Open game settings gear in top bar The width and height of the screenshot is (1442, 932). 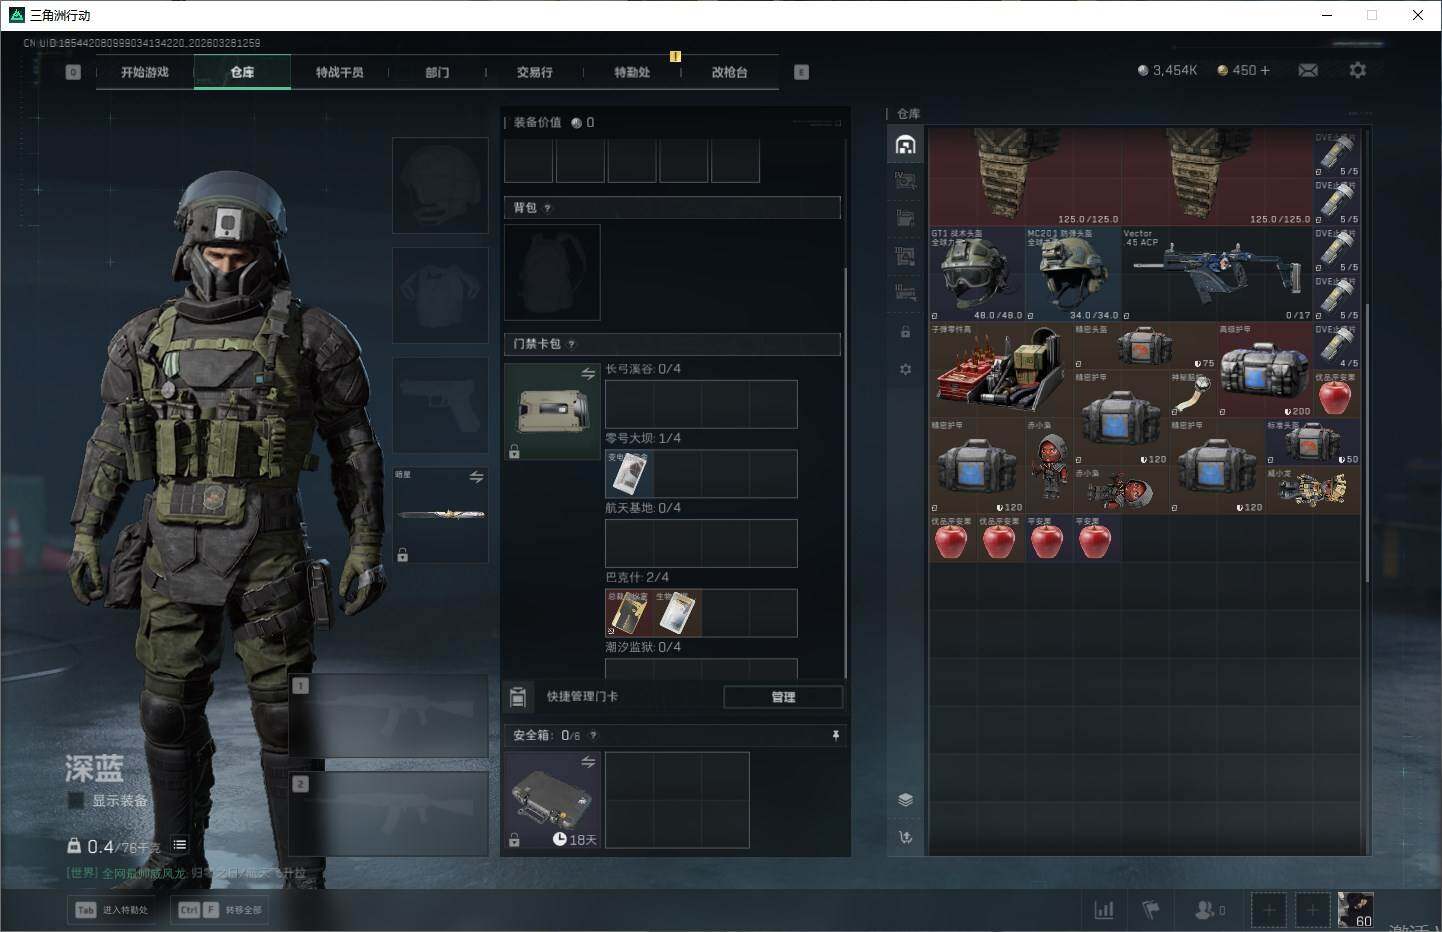coord(1357,70)
